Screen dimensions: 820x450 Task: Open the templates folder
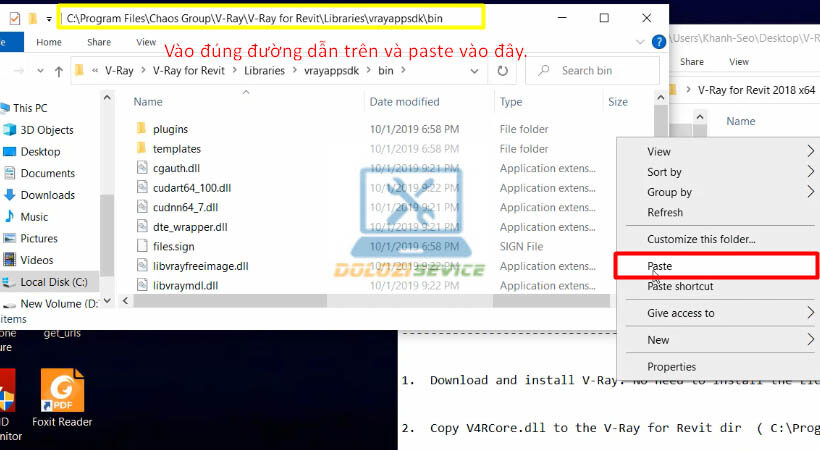click(x=176, y=149)
